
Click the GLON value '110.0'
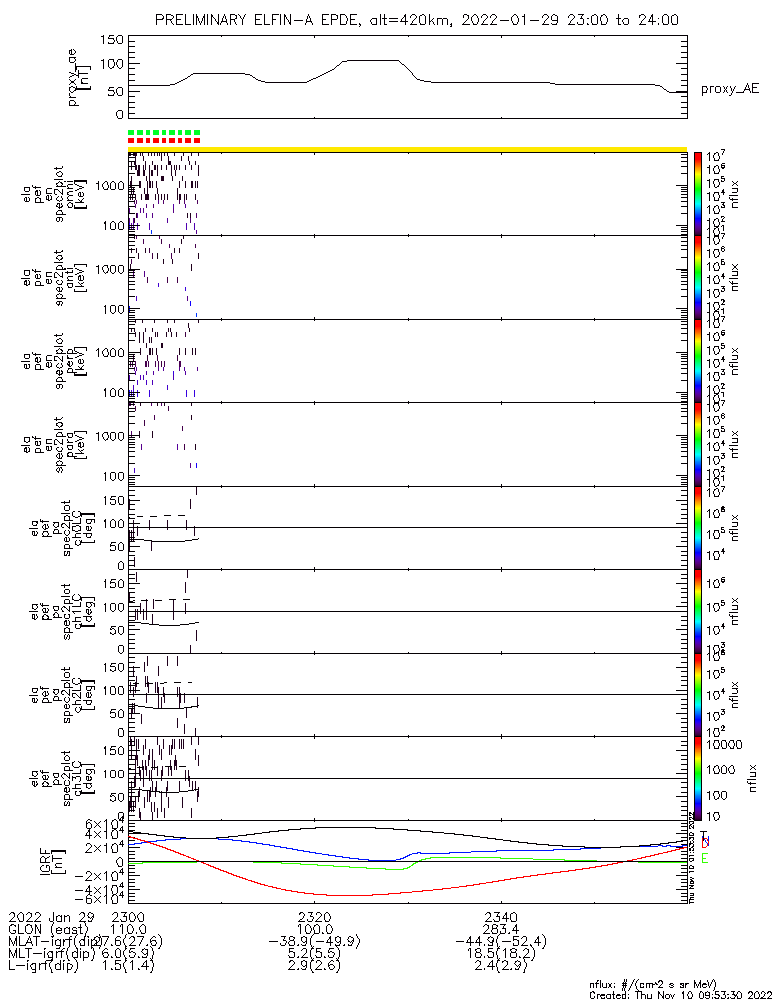[128, 930]
